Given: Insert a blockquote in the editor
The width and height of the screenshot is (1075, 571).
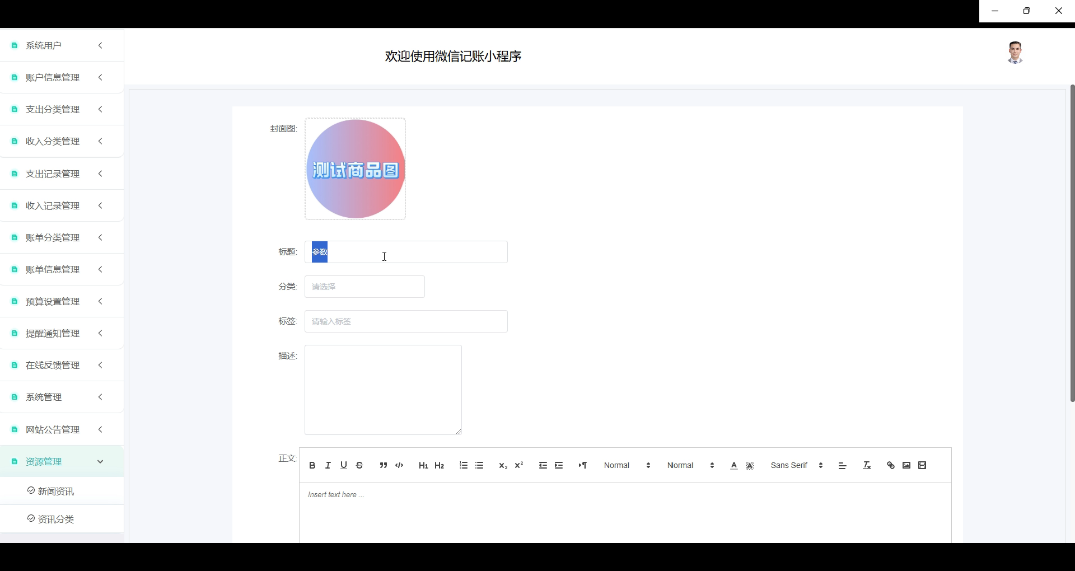Looking at the screenshot, I should pyautogui.click(x=383, y=465).
